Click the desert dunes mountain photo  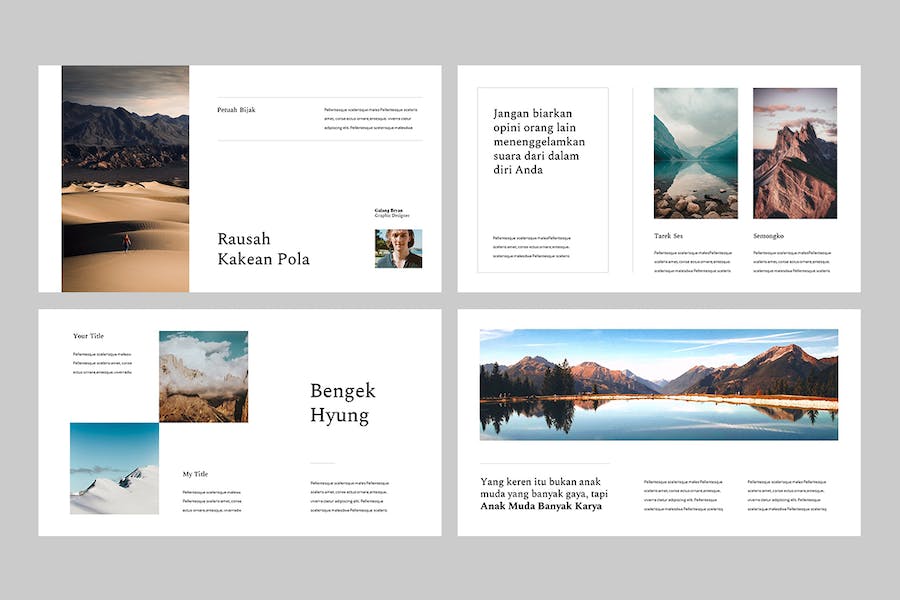click(125, 179)
